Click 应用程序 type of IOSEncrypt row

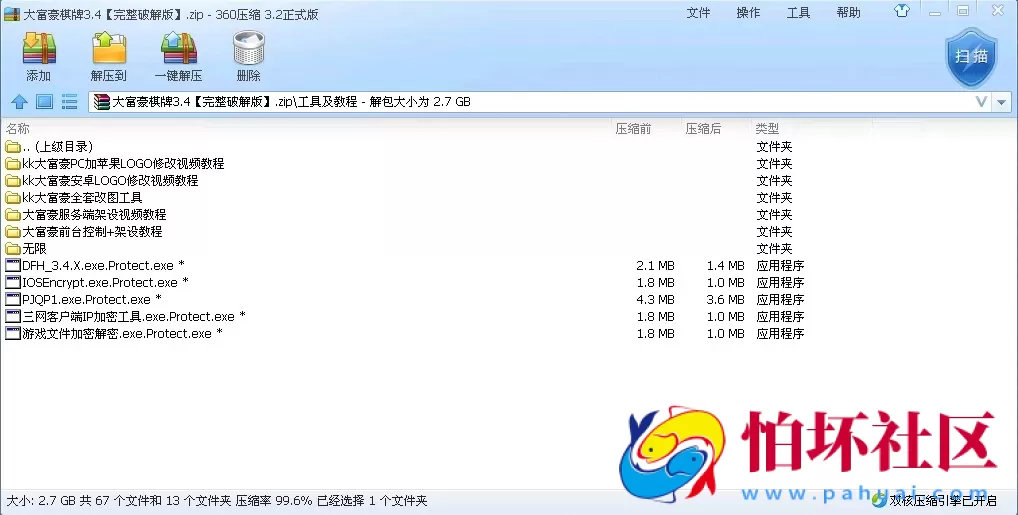tap(780, 283)
